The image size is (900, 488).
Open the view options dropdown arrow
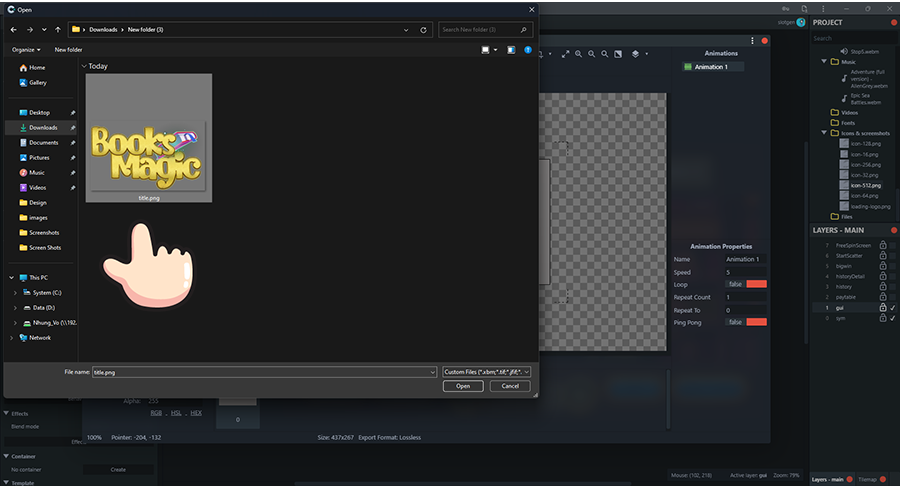495,50
